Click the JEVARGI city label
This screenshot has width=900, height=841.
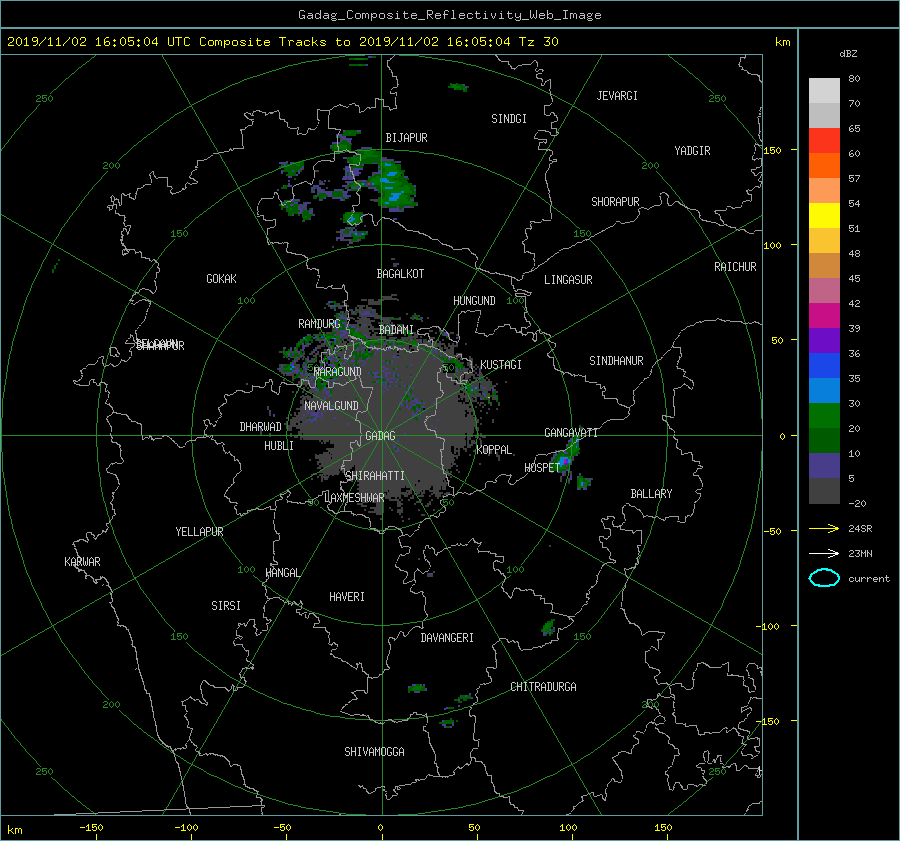pyautogui.click(x=617, y=96)
